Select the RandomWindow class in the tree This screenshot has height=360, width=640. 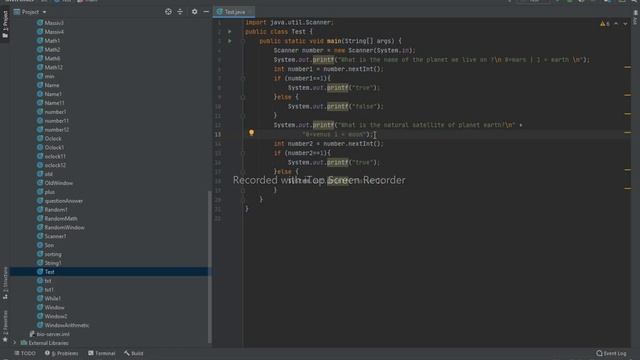(x=64, y=227)
